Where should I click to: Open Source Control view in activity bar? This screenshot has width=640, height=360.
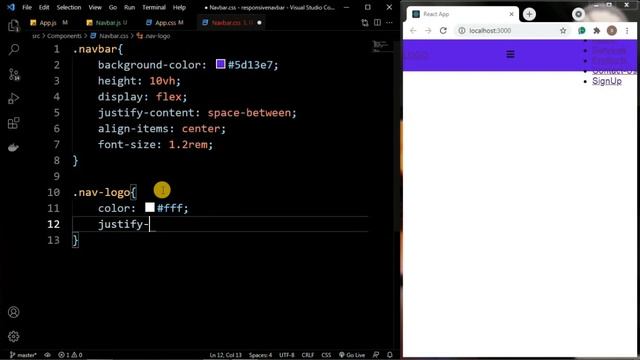coord(13,74)
